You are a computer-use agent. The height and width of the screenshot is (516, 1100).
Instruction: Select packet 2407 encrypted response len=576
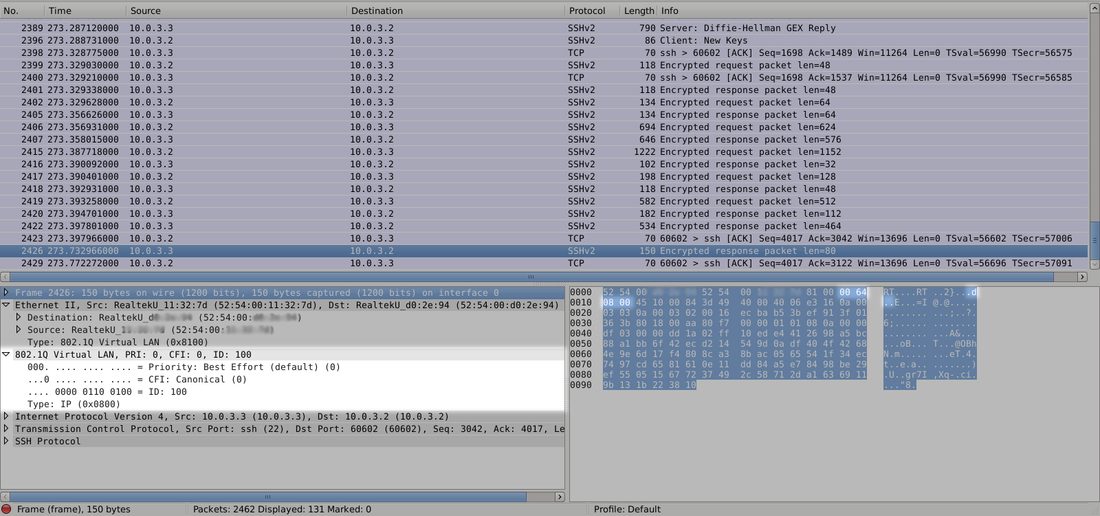point(544,140)
